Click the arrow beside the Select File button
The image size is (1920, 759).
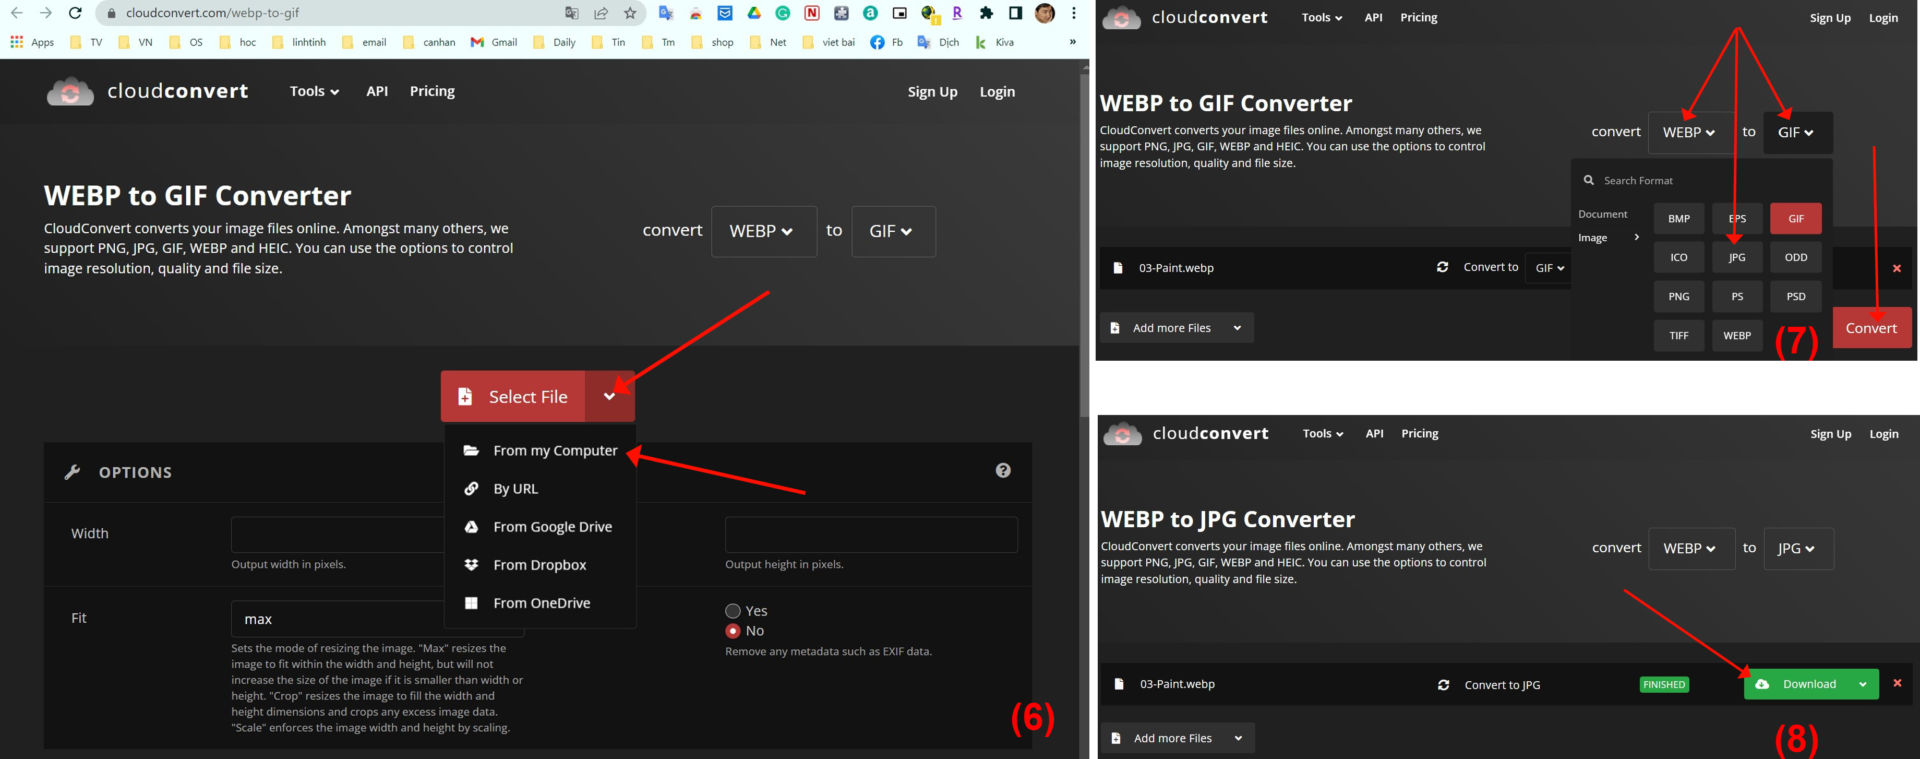[609, 397]
